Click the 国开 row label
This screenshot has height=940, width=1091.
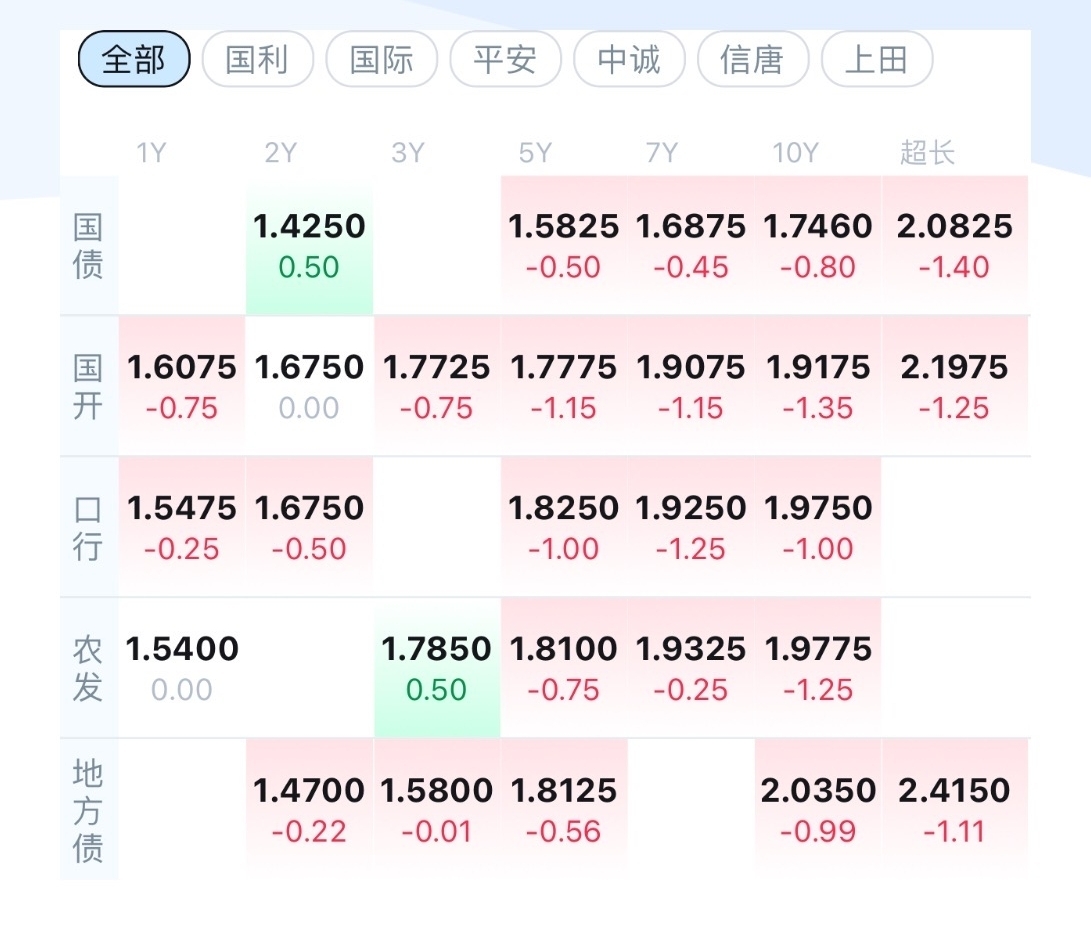pos(88,386)
